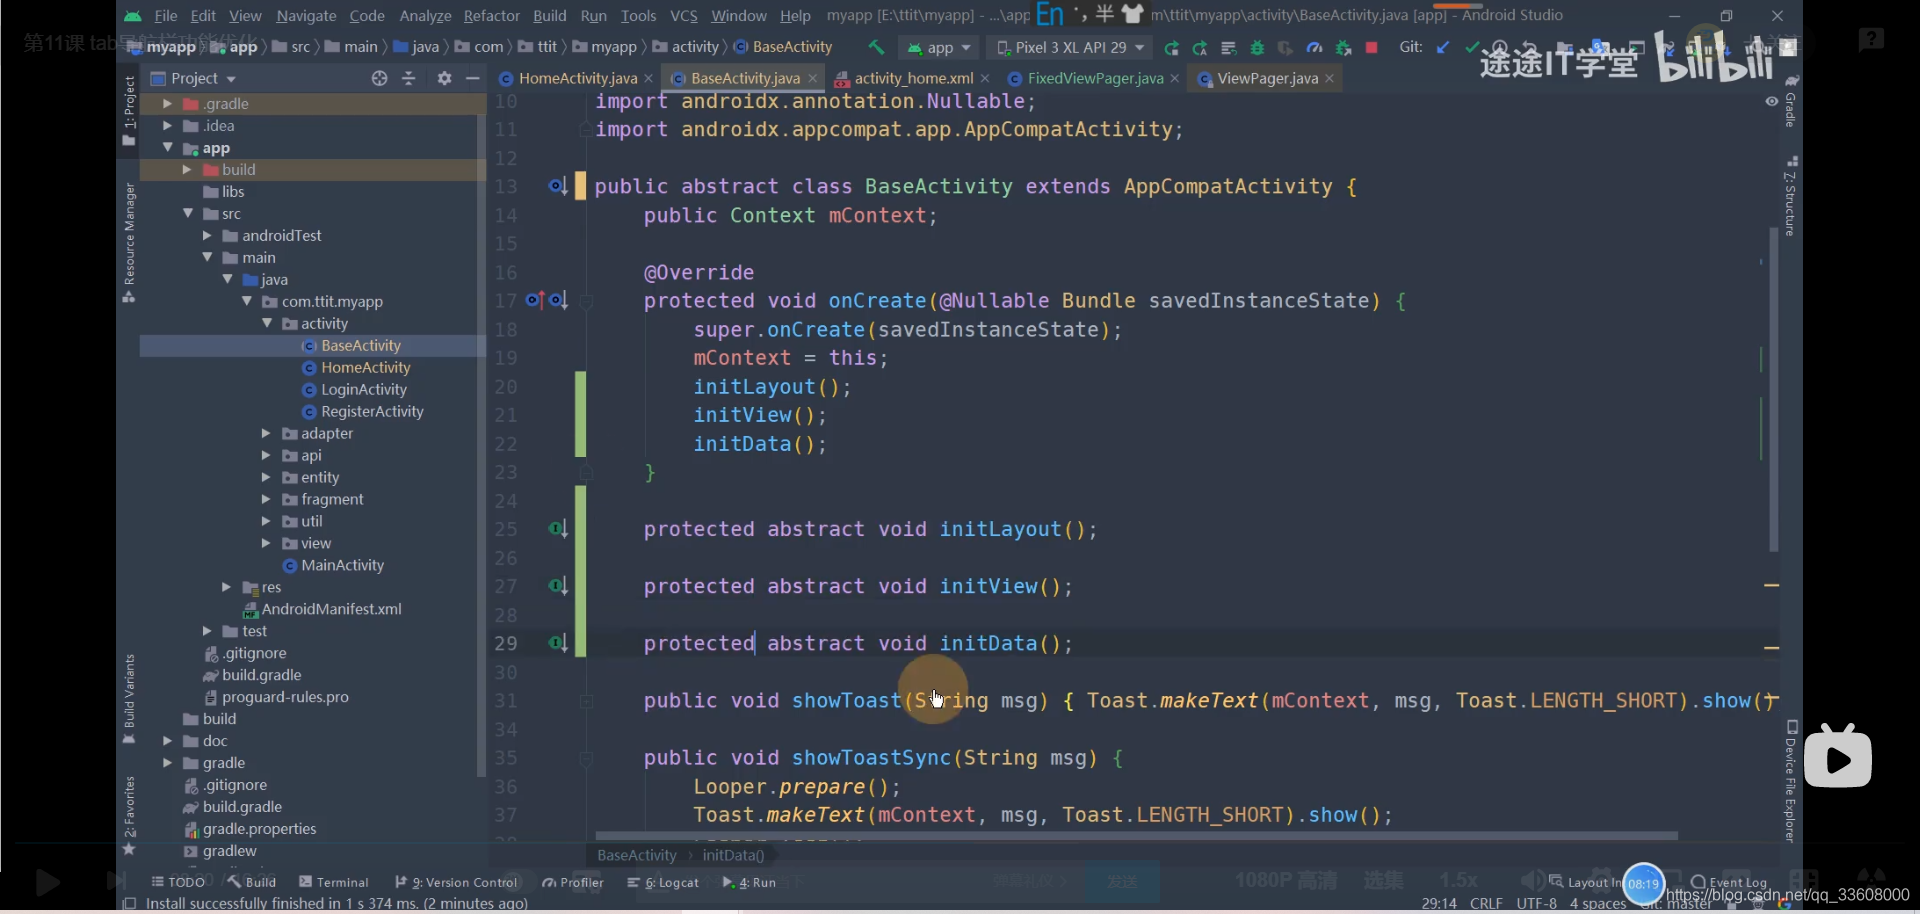
Task: Click the gutter icon beside initData line 29
Action: click(x=558, y=642)
